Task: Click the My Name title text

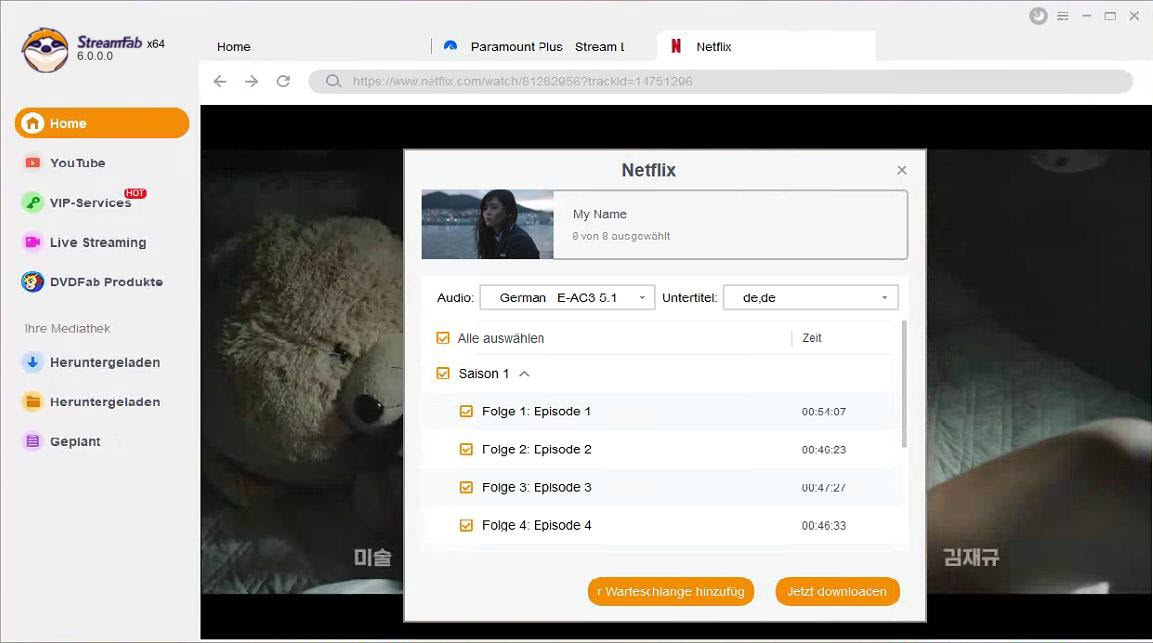Action: click(599, 214)
